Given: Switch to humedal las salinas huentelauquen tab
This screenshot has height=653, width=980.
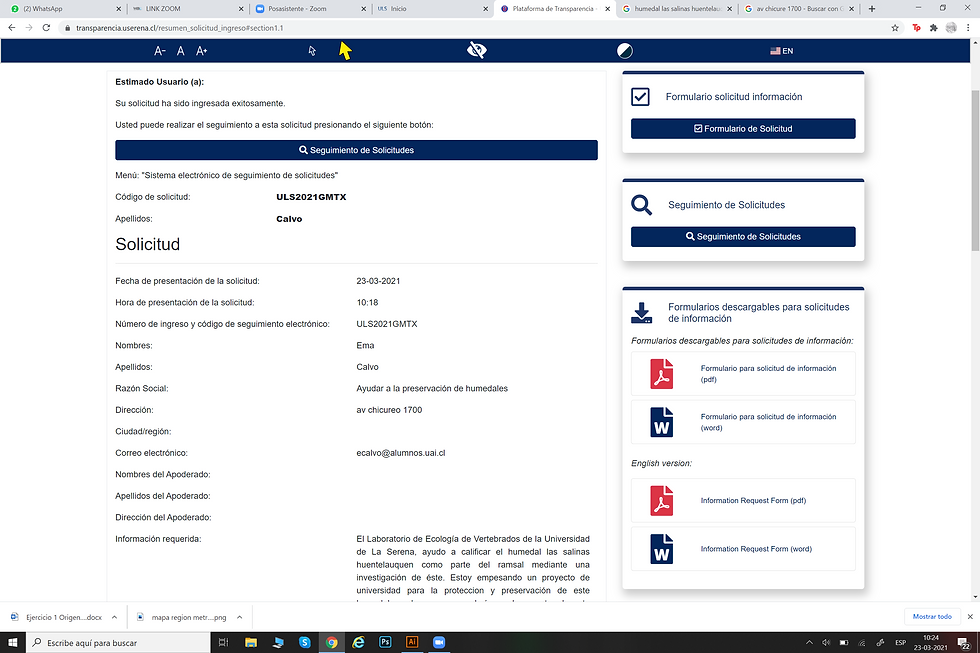Looking at the screenshot, I should point(675,9).
